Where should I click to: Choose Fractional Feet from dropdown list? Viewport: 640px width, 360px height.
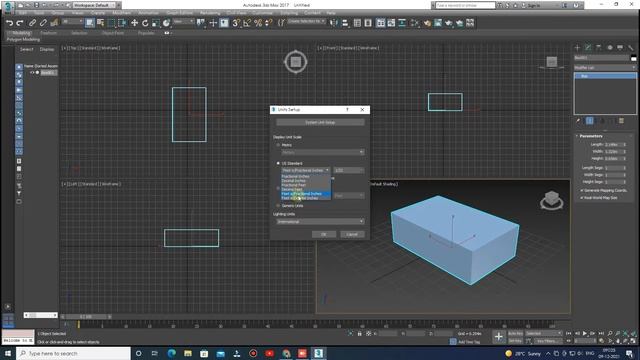click(x=306, y=185)
